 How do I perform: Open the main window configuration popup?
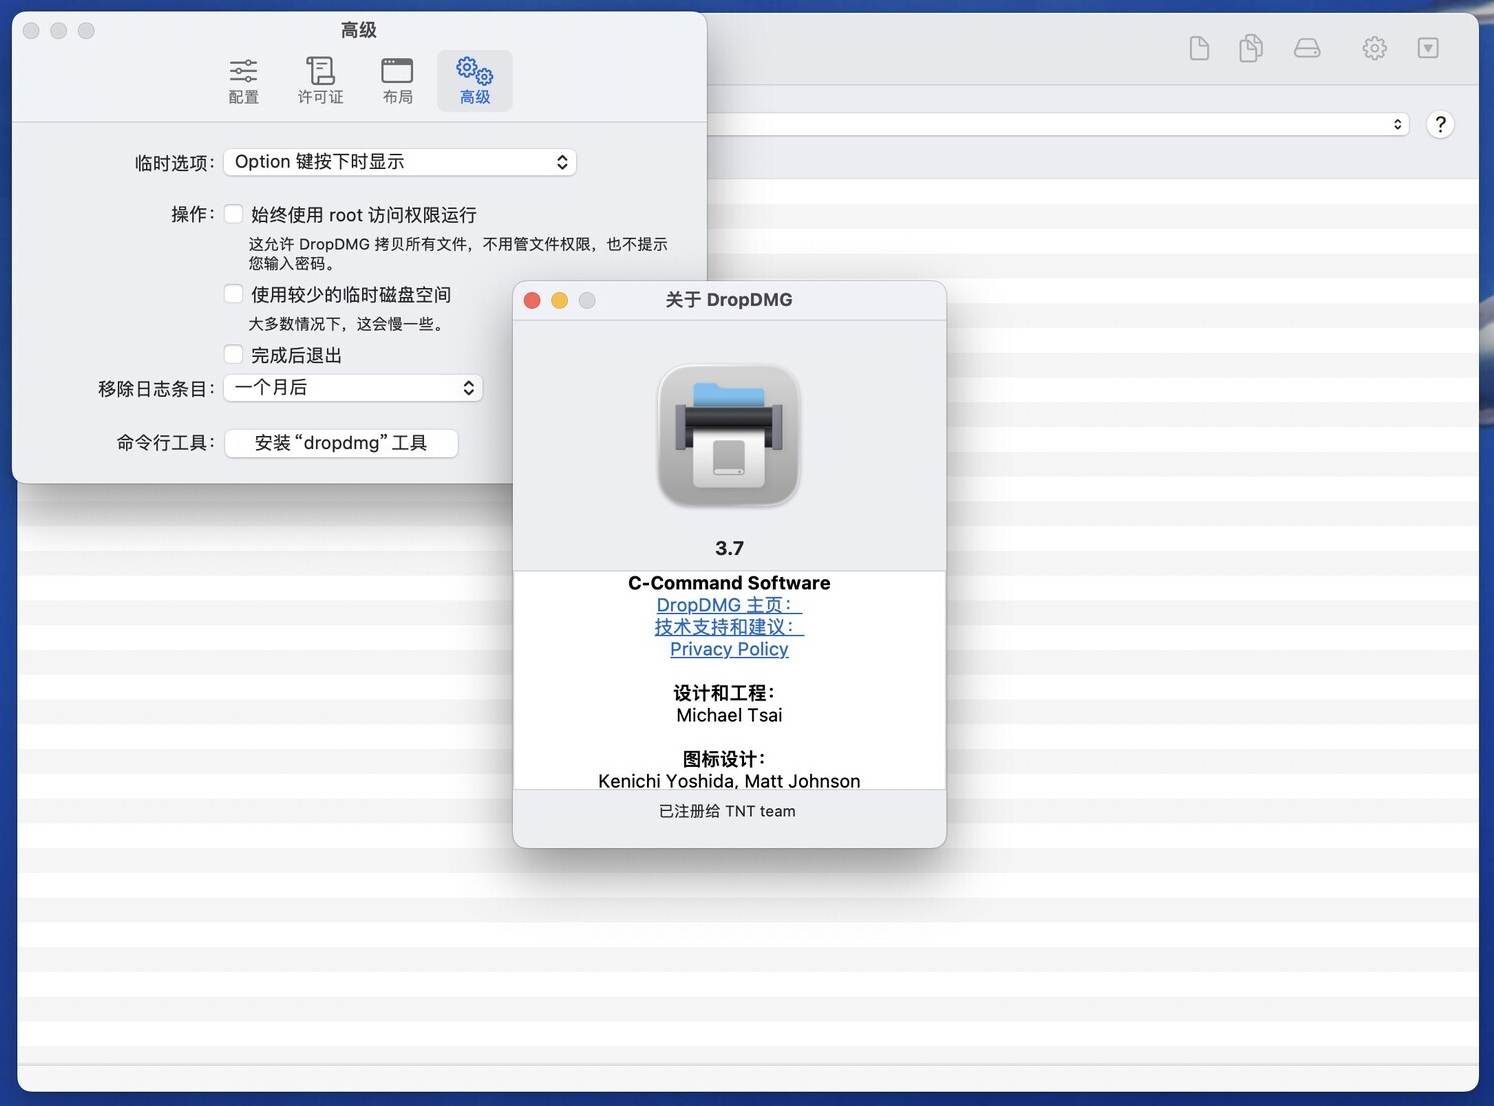tap(1060, 125)
